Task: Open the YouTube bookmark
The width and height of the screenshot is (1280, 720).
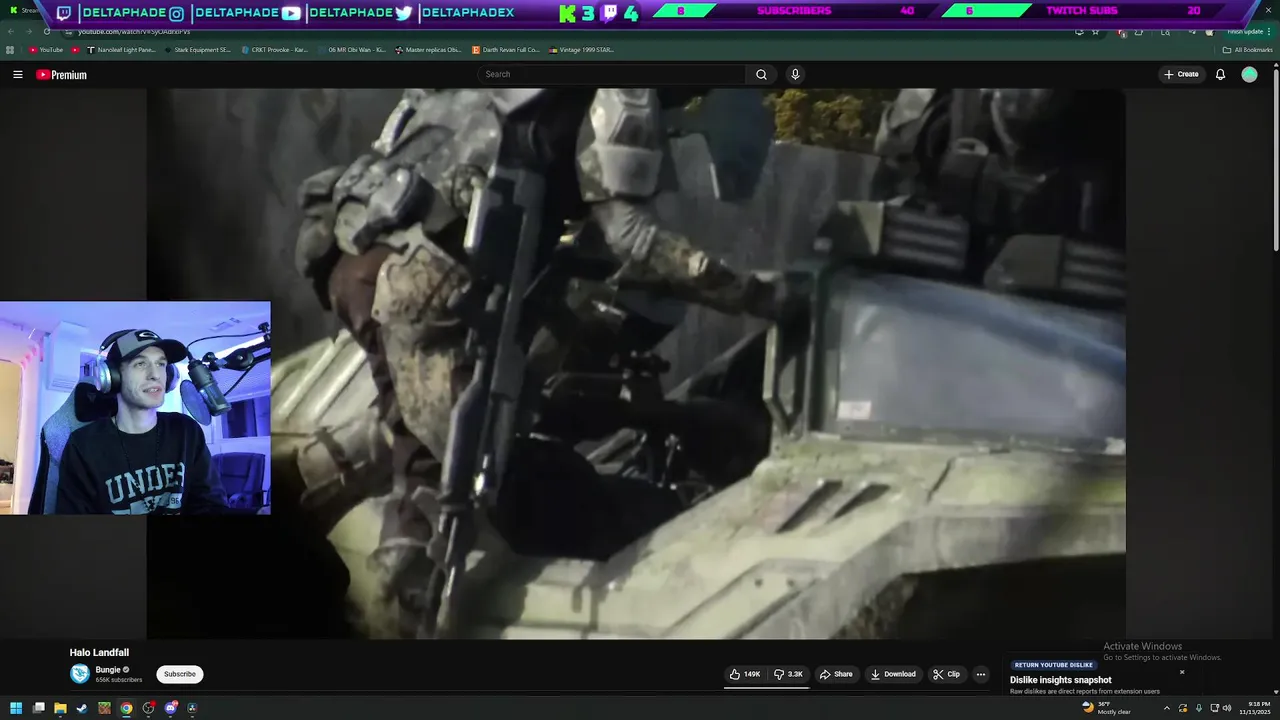Action: (46, 50)
